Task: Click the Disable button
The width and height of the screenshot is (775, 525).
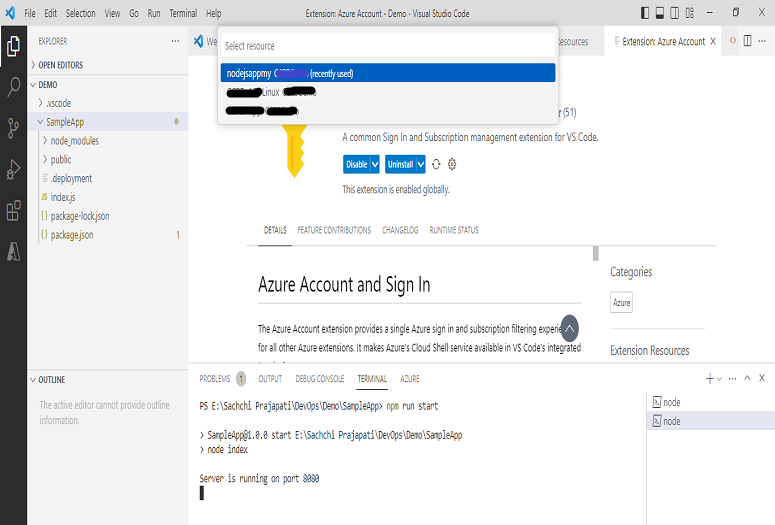Action: pos(356,164)
